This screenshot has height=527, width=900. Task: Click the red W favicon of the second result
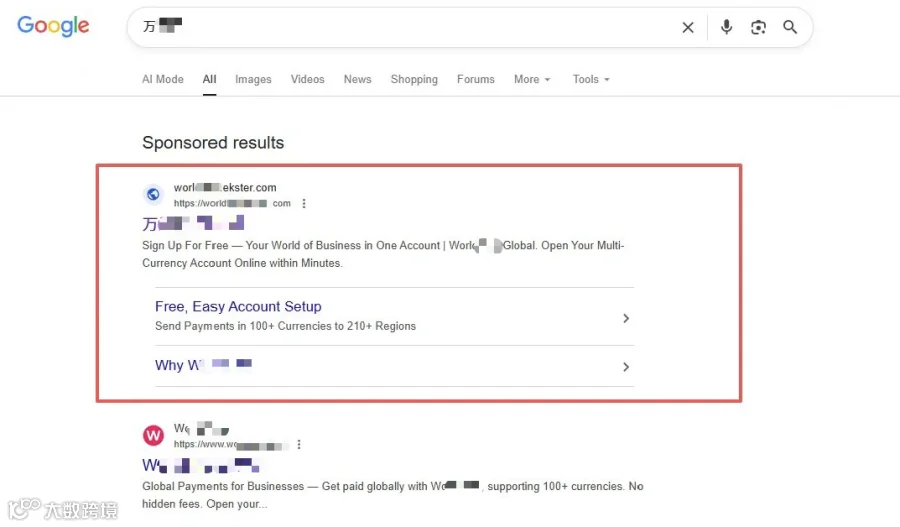[x=153, y=436]
